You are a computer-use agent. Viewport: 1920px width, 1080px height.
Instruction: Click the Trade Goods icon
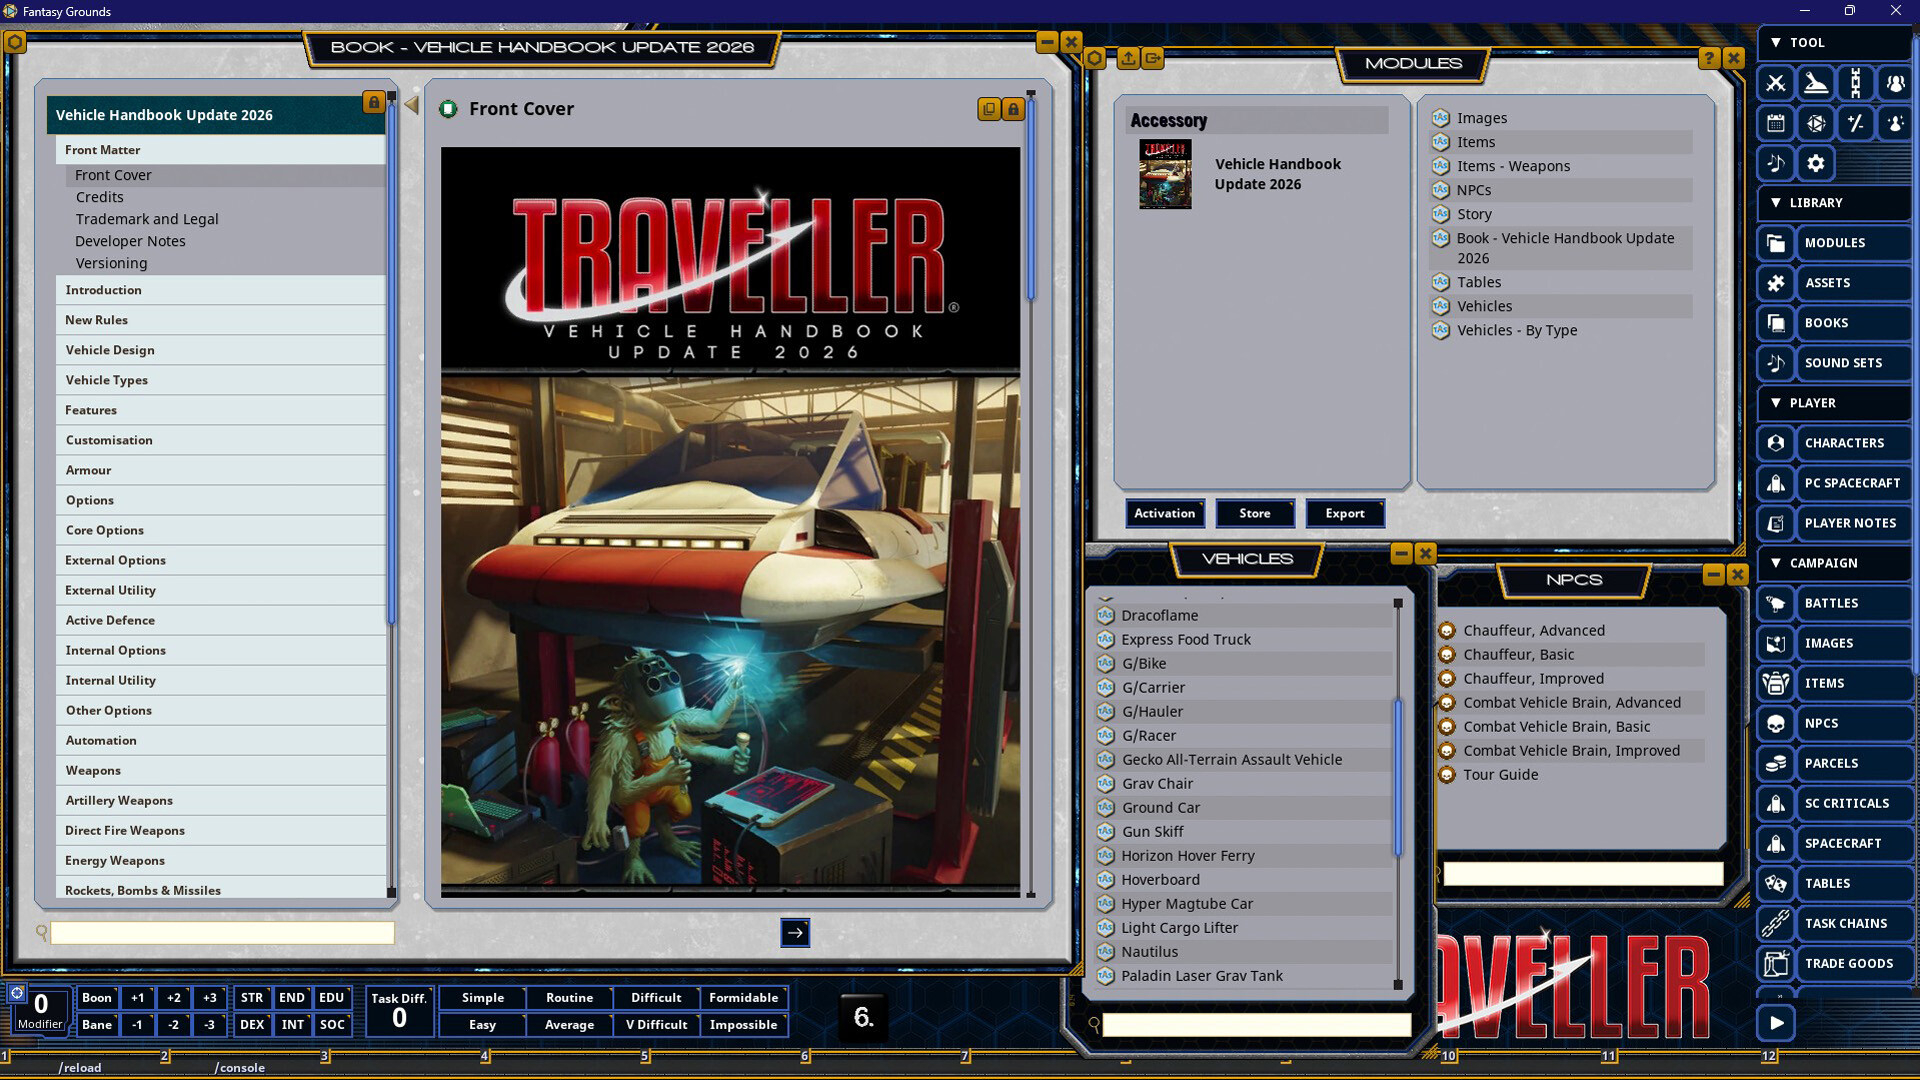[1776, 963]
